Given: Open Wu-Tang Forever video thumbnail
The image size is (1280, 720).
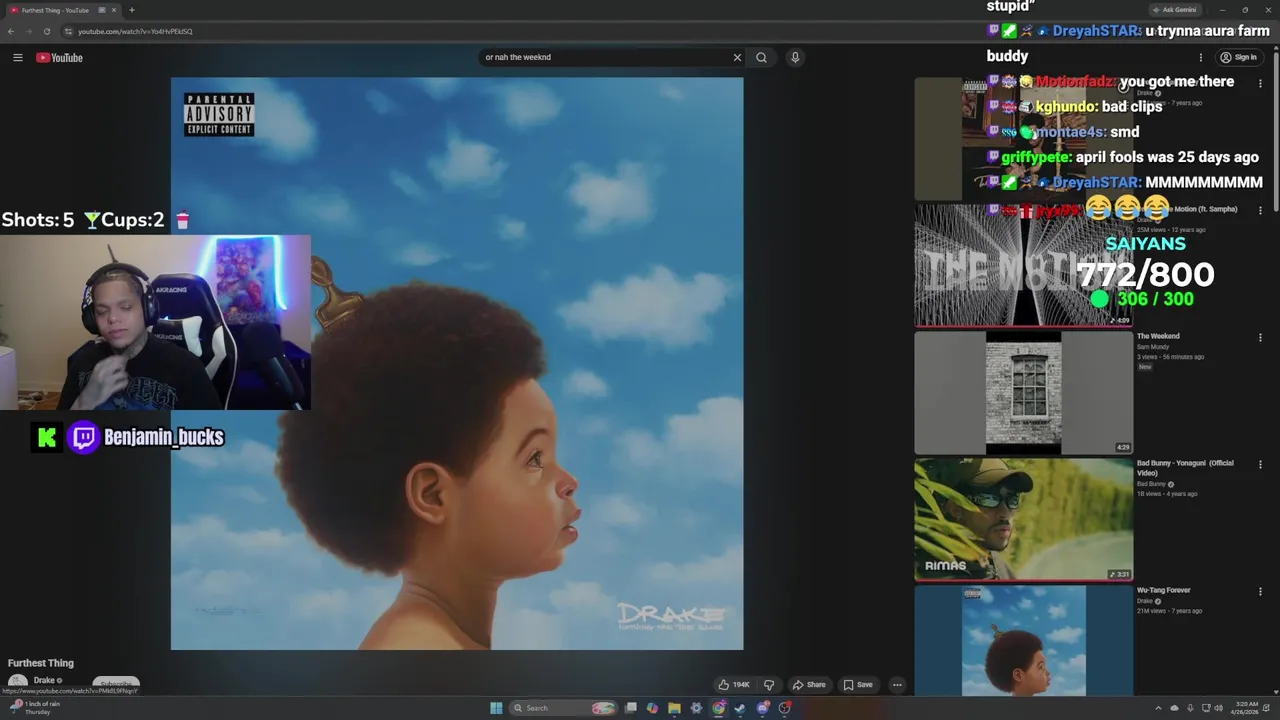Looking at the screenshot, I should click(x=1023, y=640).
